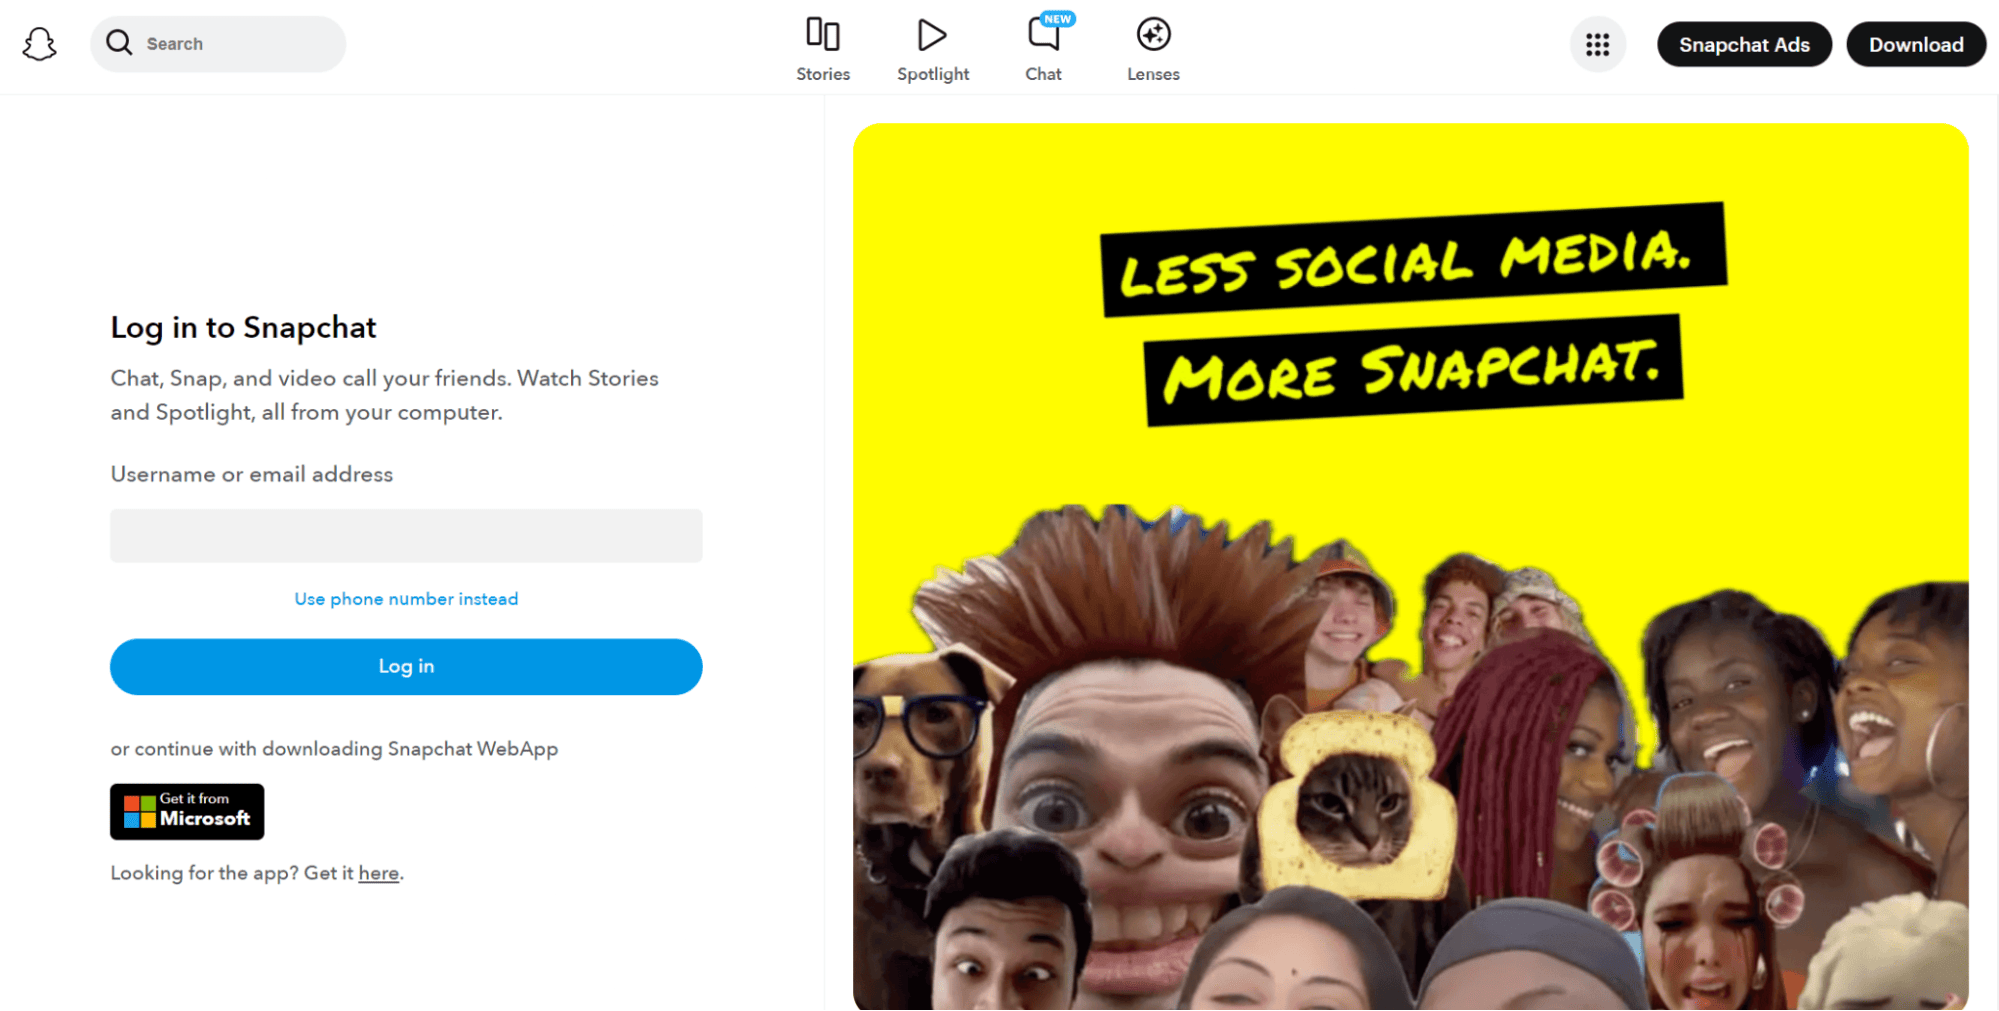1999x1011 pixels.
Task: Click the Microsoft four-color logo
Action: point(139,811)
